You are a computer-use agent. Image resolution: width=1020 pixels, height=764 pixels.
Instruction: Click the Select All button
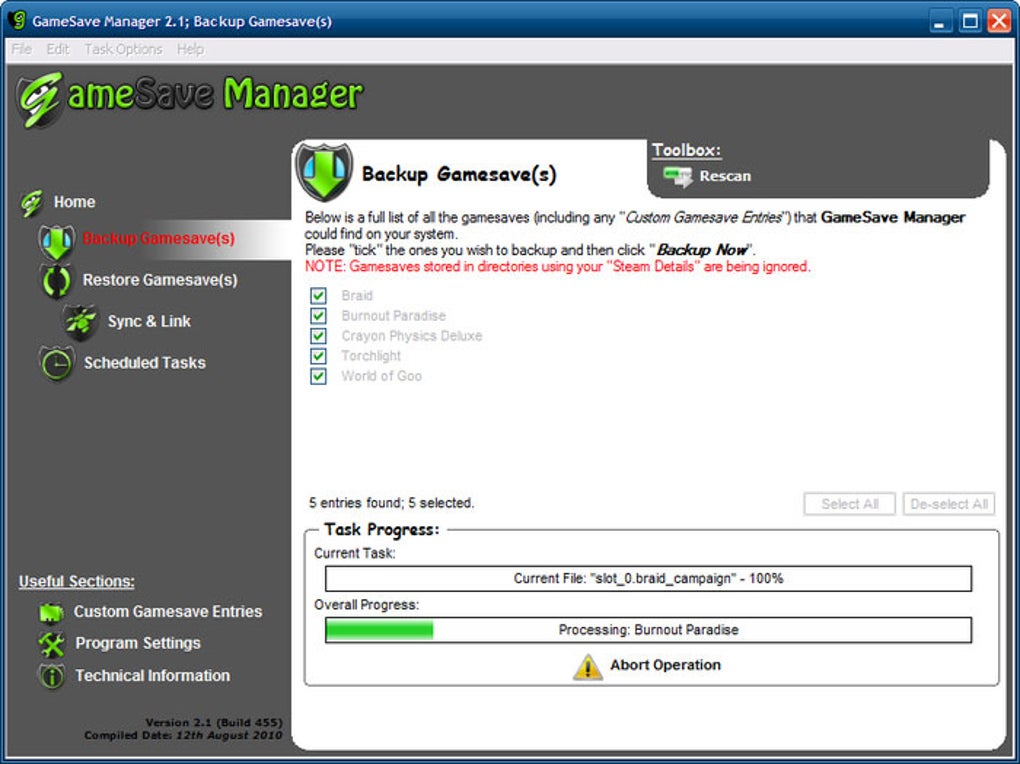click(x=849, y=504)
